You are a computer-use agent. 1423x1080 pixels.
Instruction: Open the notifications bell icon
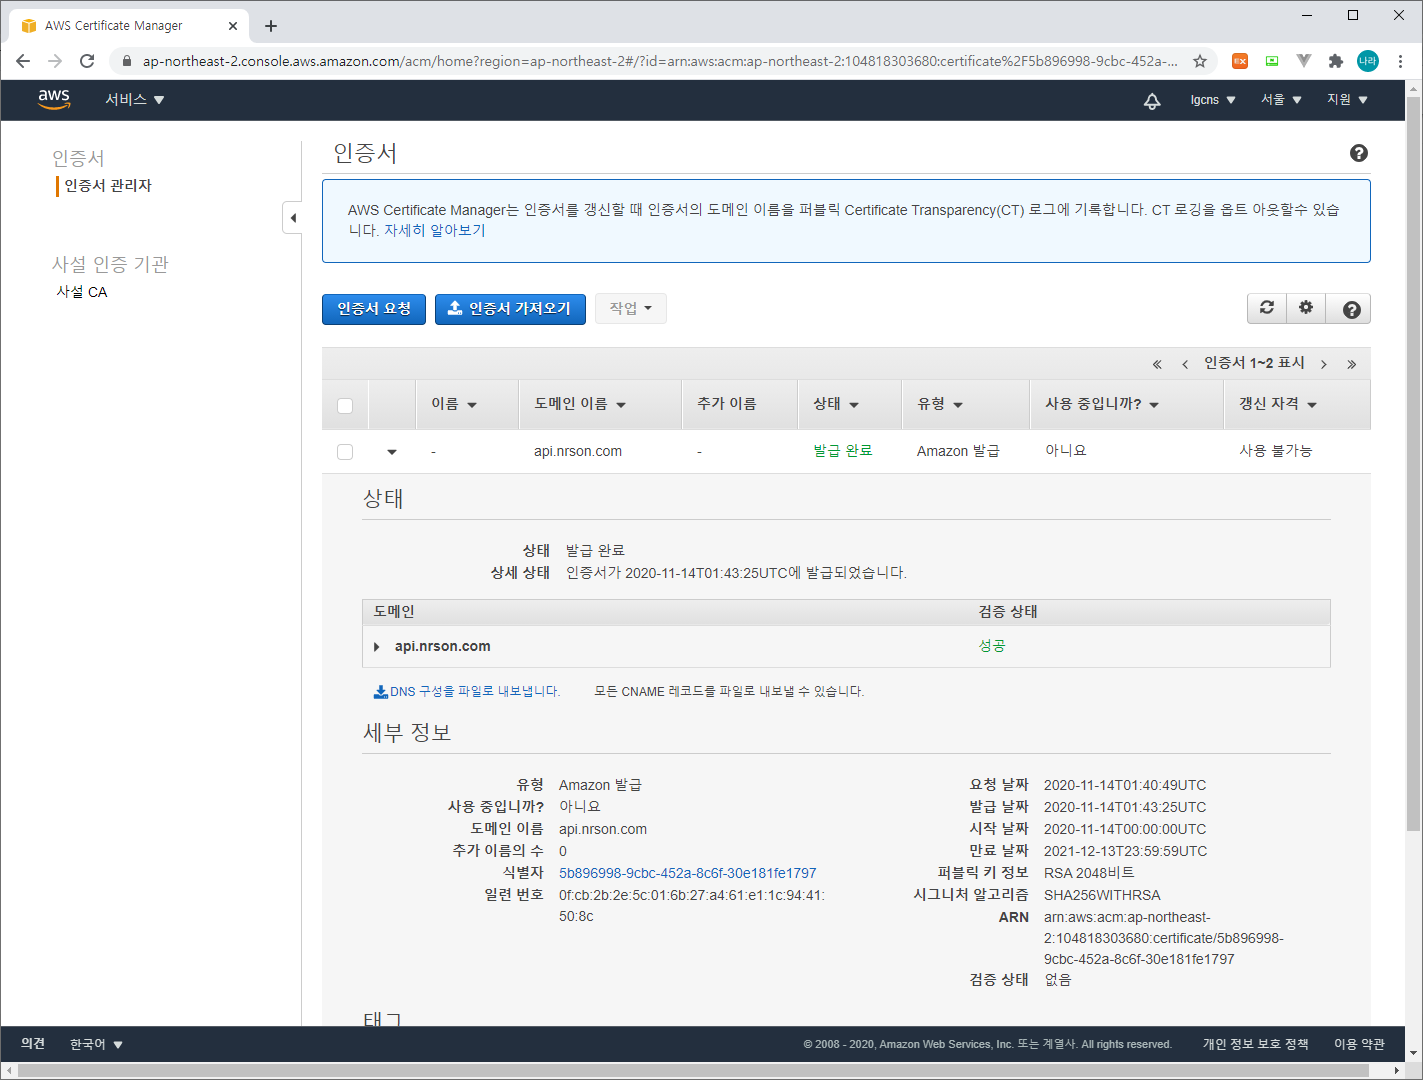coord(1152,100)
